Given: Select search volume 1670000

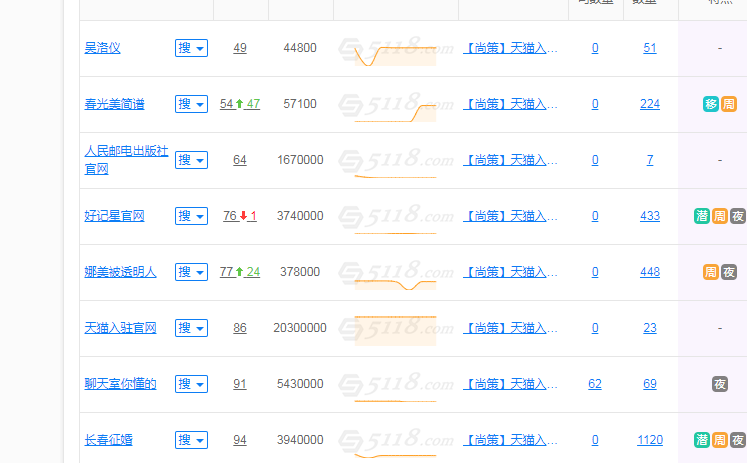Looking at the screenshot, I should click(x=300, y=160).
